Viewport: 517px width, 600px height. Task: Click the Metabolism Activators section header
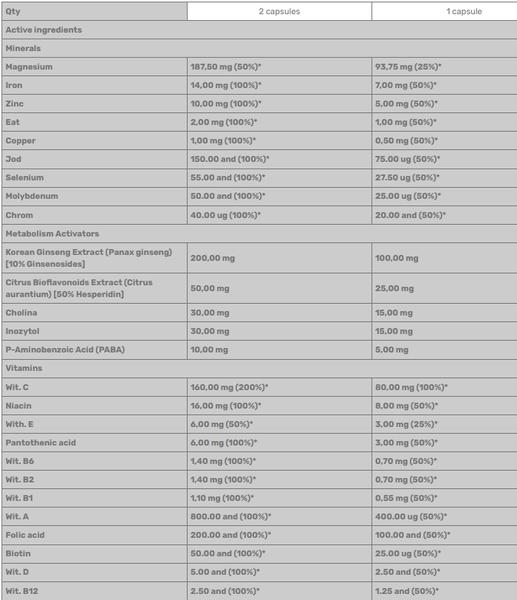pyautogui.click(x=259, y=234)
